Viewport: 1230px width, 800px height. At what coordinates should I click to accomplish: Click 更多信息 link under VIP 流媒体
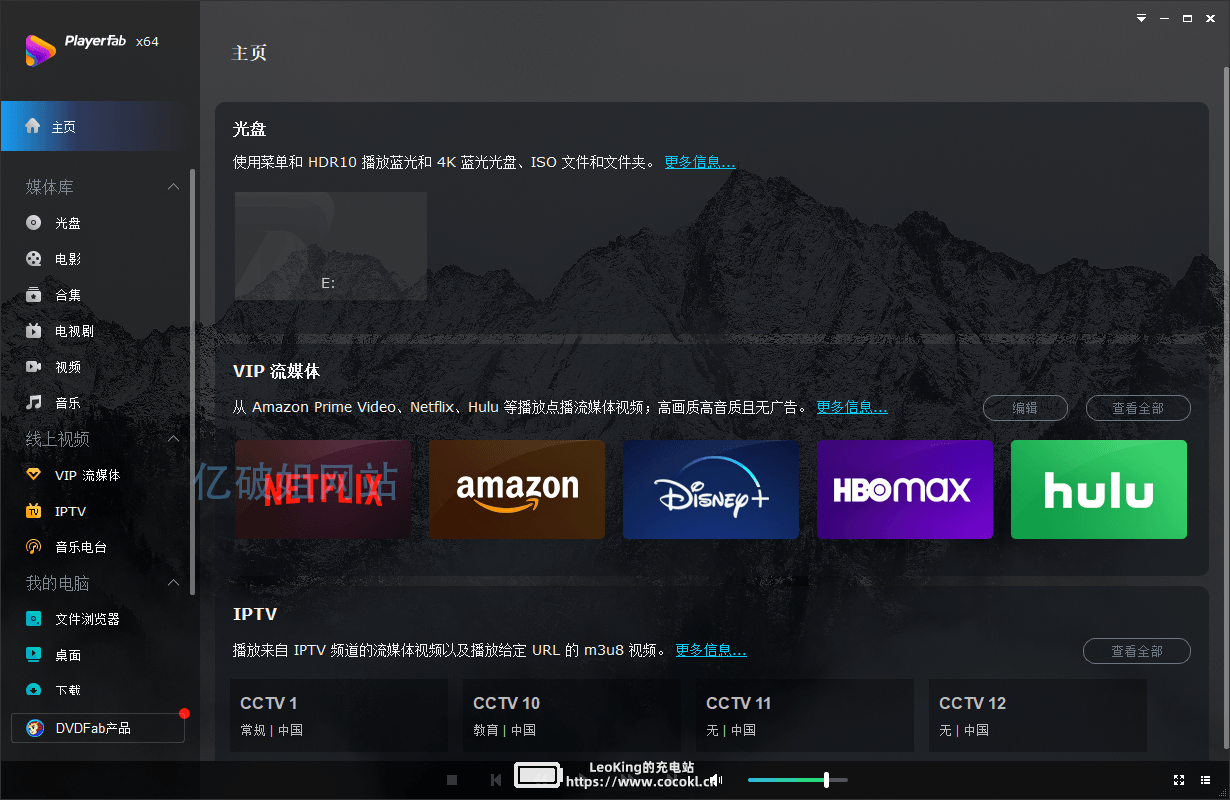pos(852,407)
